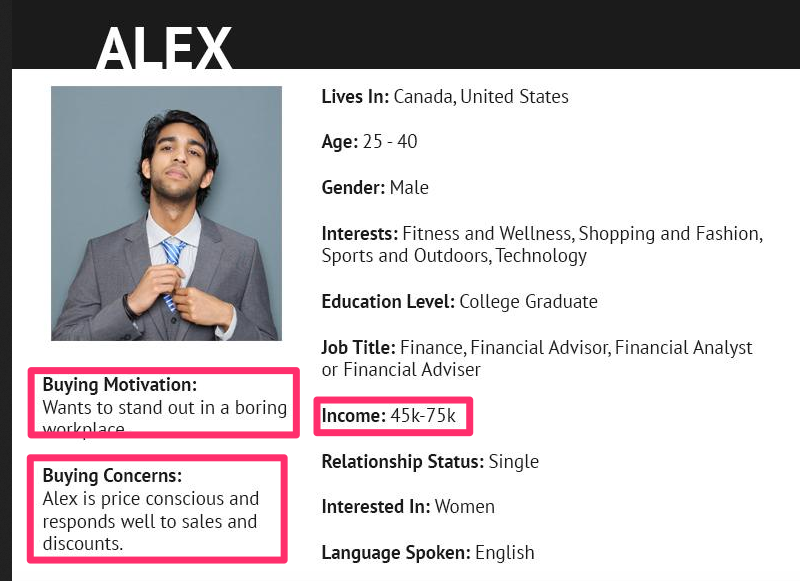
Task: Click the 'Buying Motivation' heading
Action: point(119,385)
